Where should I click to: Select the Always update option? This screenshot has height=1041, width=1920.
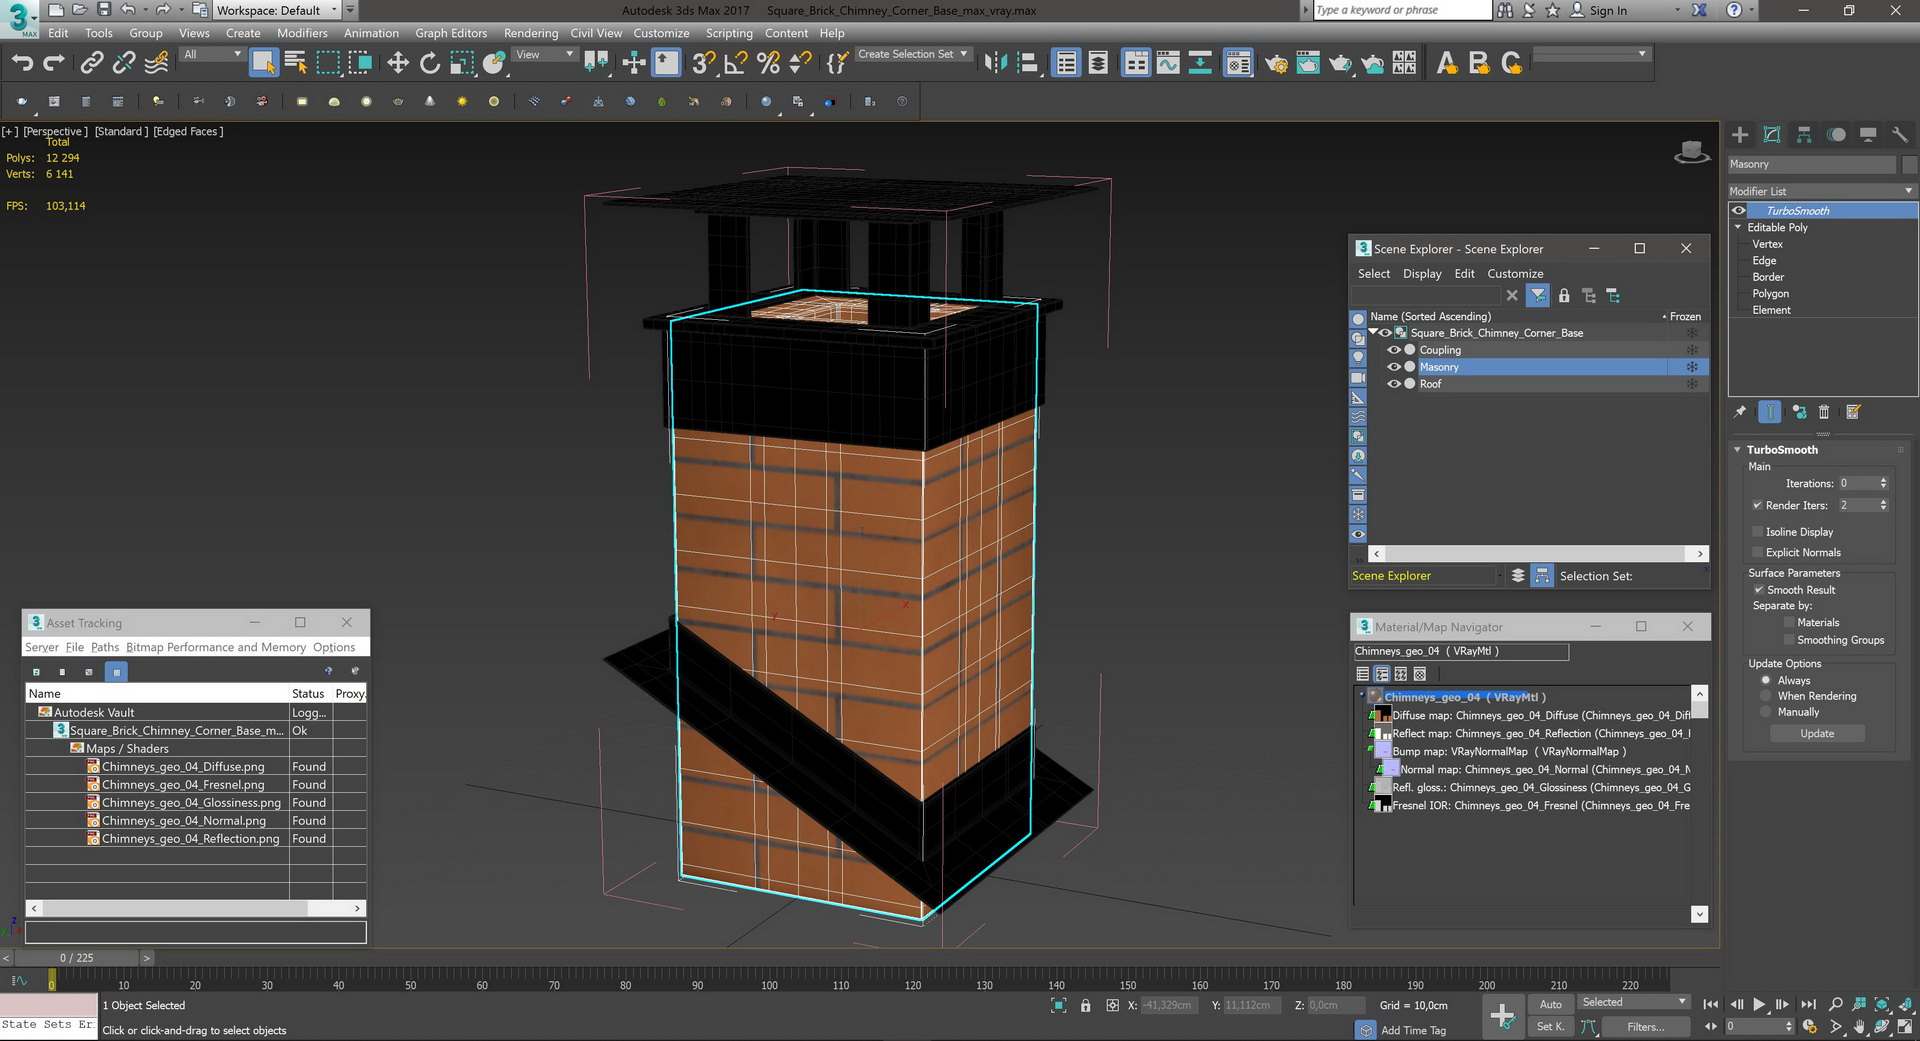pyautogui.click(x=1766, y=680)
